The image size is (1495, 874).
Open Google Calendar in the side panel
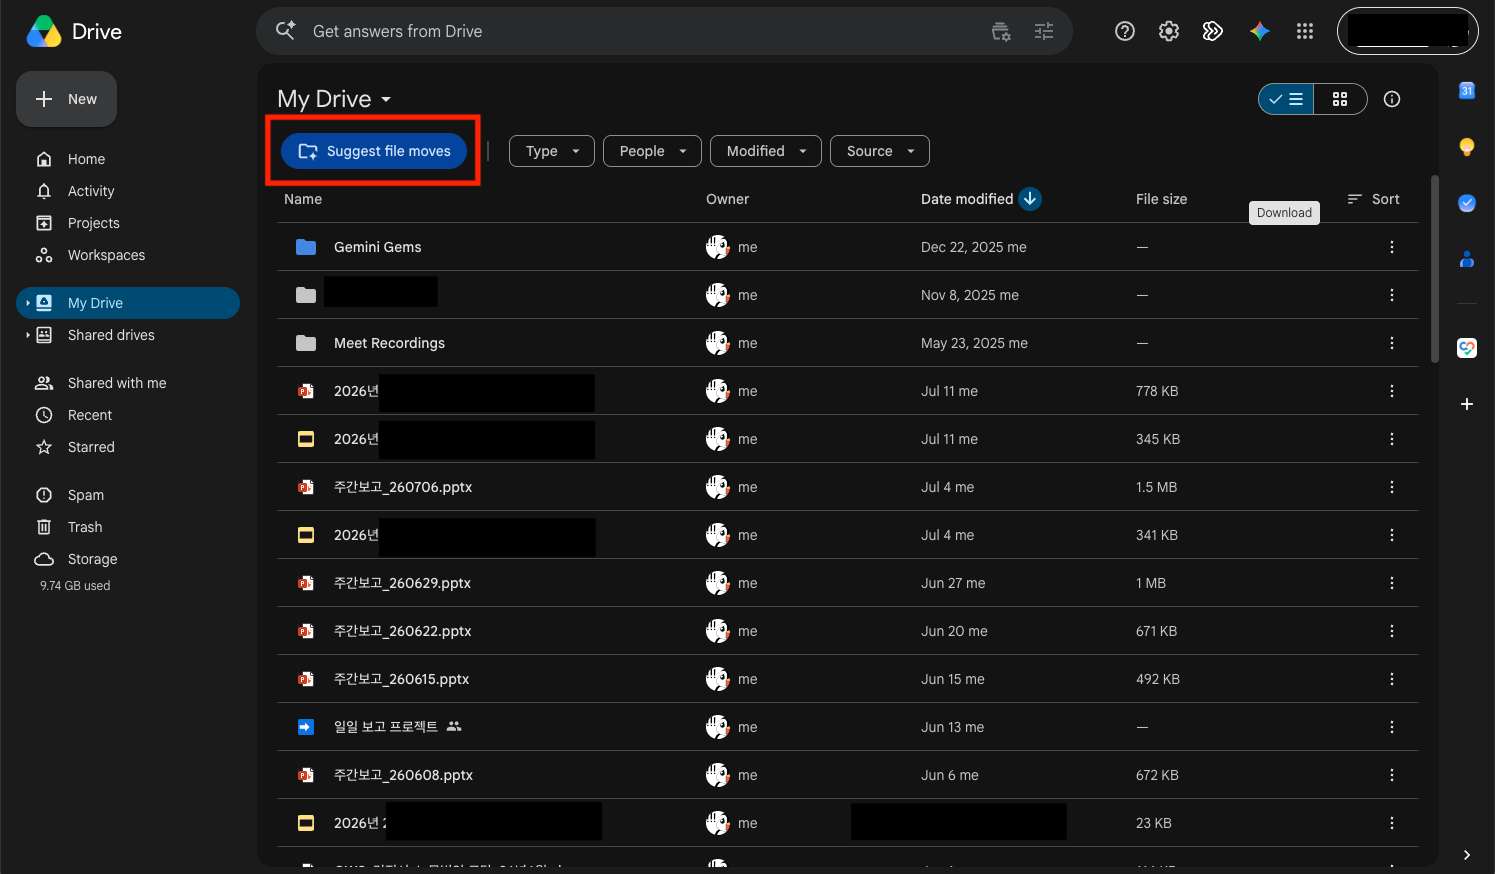pyautogui.click(x=1467, y=90)
